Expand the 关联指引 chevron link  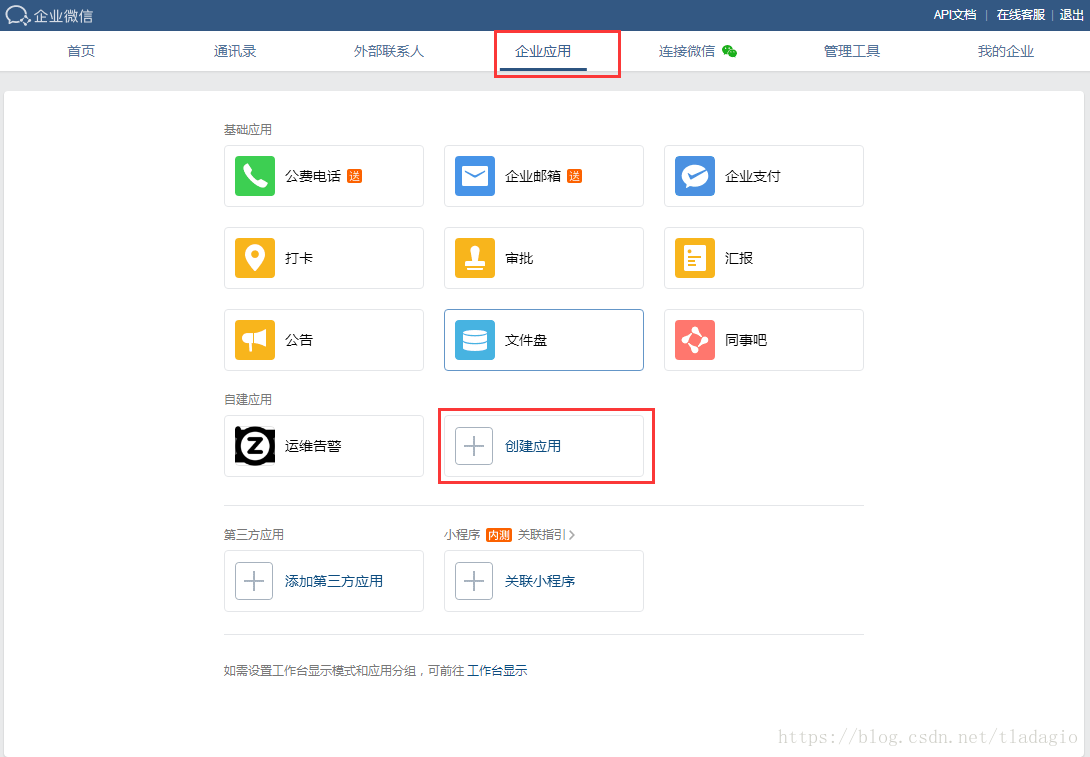click(x=546, y=535)
